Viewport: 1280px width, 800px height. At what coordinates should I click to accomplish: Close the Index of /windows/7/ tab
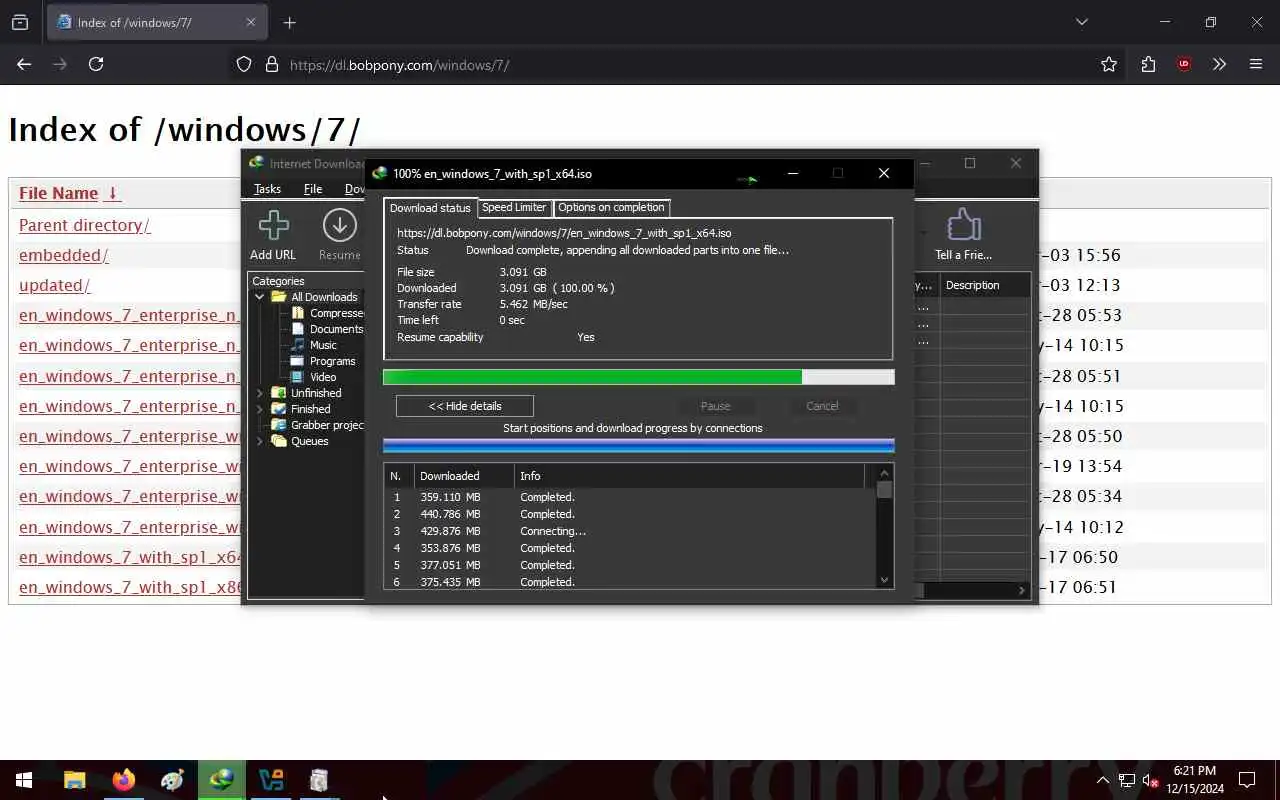tap(251, 22)
